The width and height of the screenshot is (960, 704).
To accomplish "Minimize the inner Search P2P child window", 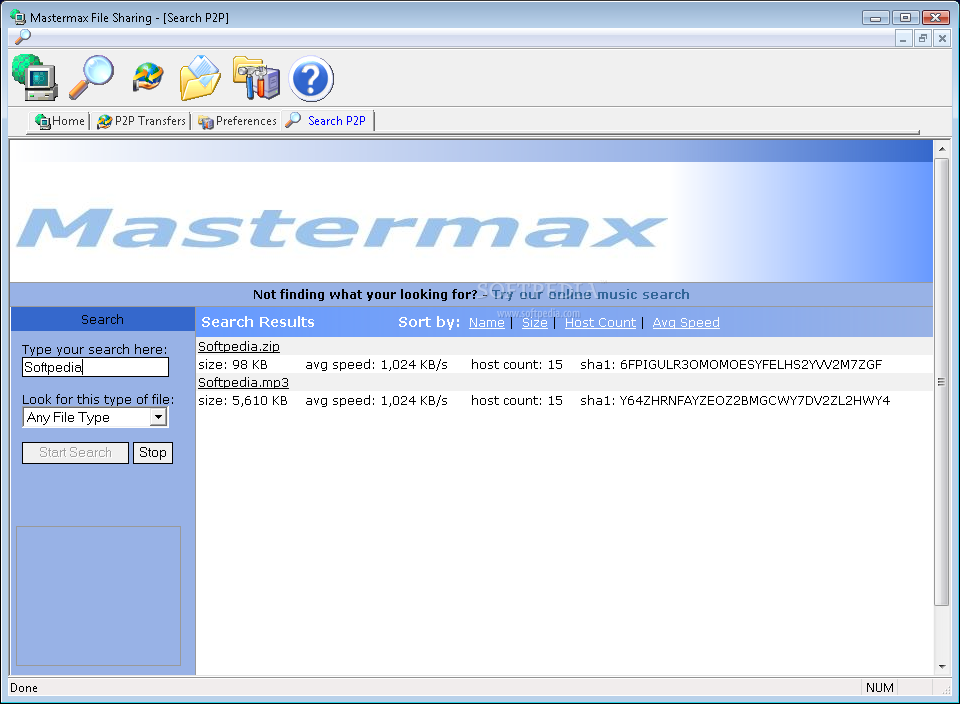I will (903, 39).
